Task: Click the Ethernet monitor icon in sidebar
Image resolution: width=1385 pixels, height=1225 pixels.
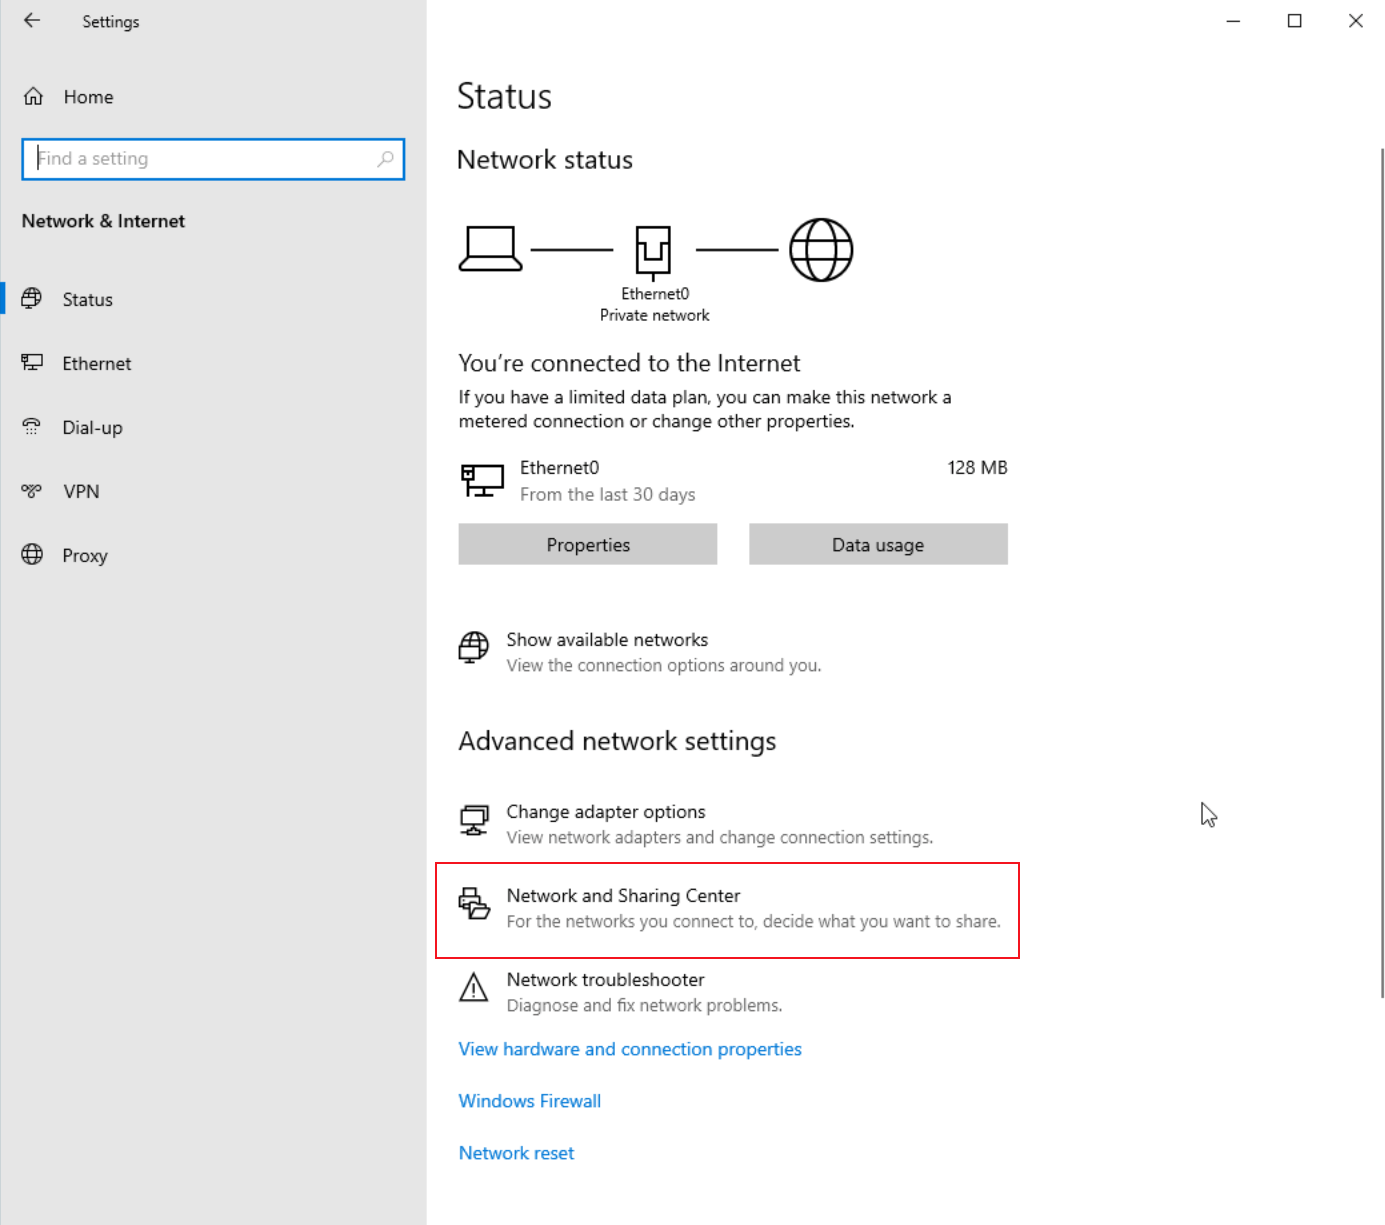Action: tap(32, 363)
